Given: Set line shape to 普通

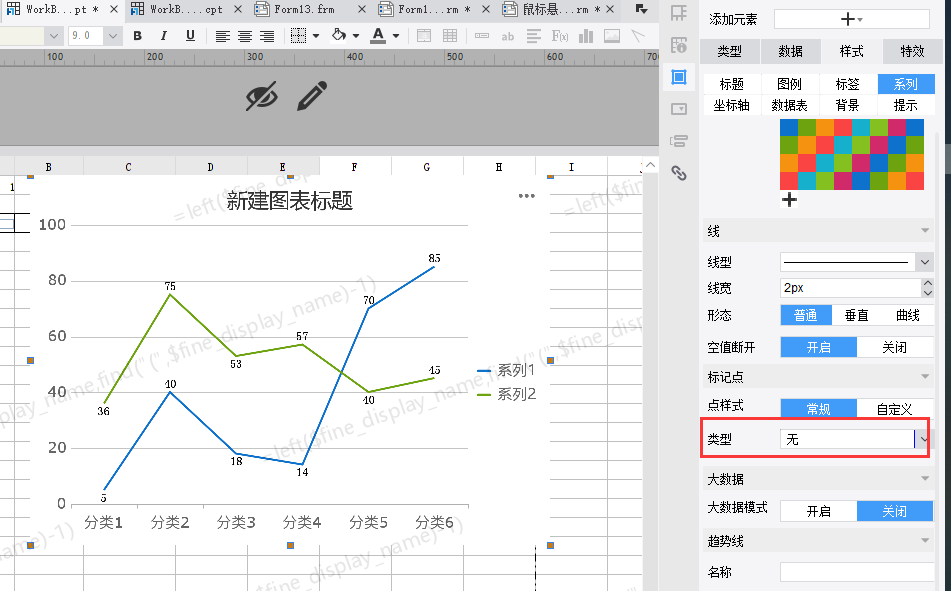Looking at the screenshot, I should click(x=805, y=316).
